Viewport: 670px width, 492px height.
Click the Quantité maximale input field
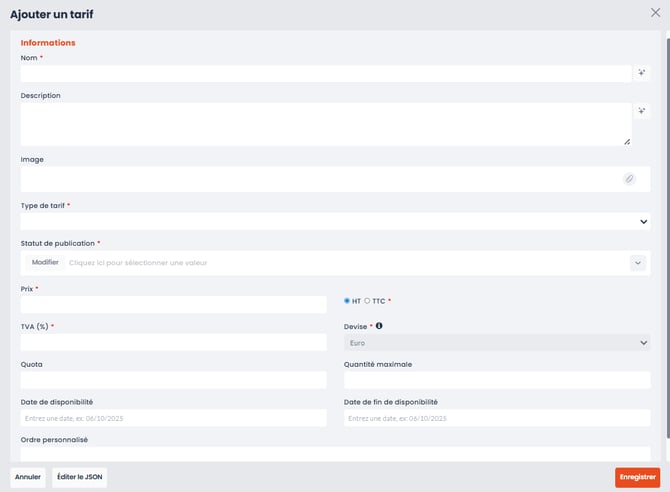pos(496,380)
